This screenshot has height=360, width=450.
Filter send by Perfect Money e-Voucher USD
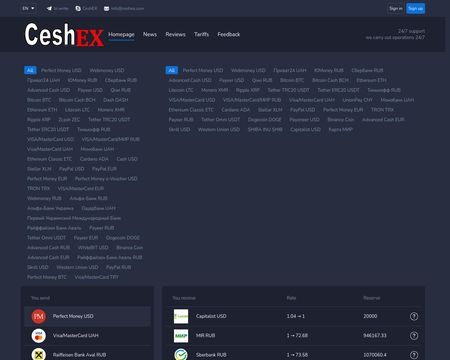pyautogui.click(x=106, y=179)
